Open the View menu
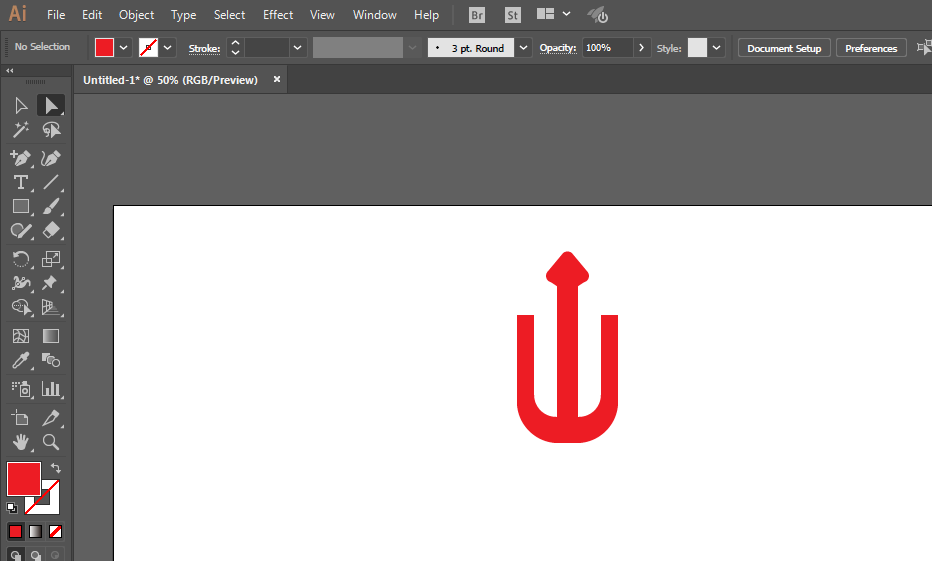This screenshot has width=932, height=561. (322, 15)
